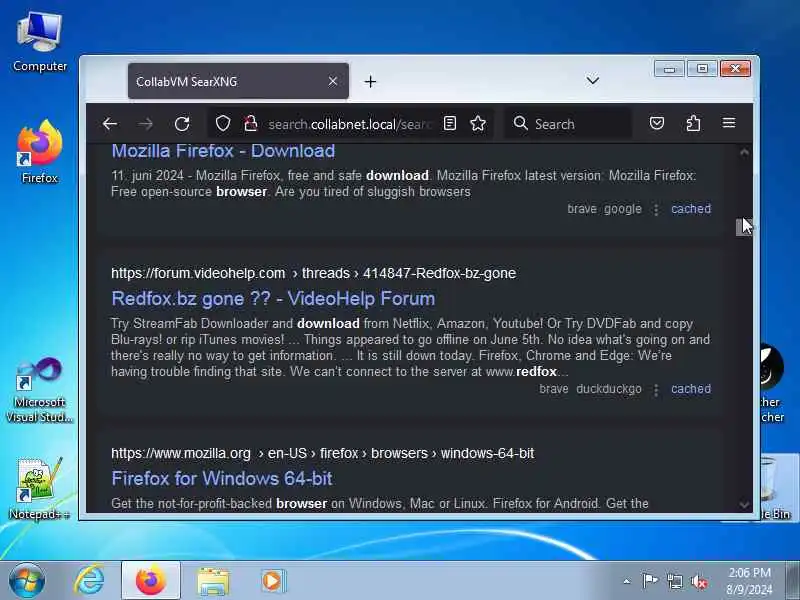Open the Windows Start orb
Screen dimensions: 800x600
pyautogui.click(x=27, y=580)
